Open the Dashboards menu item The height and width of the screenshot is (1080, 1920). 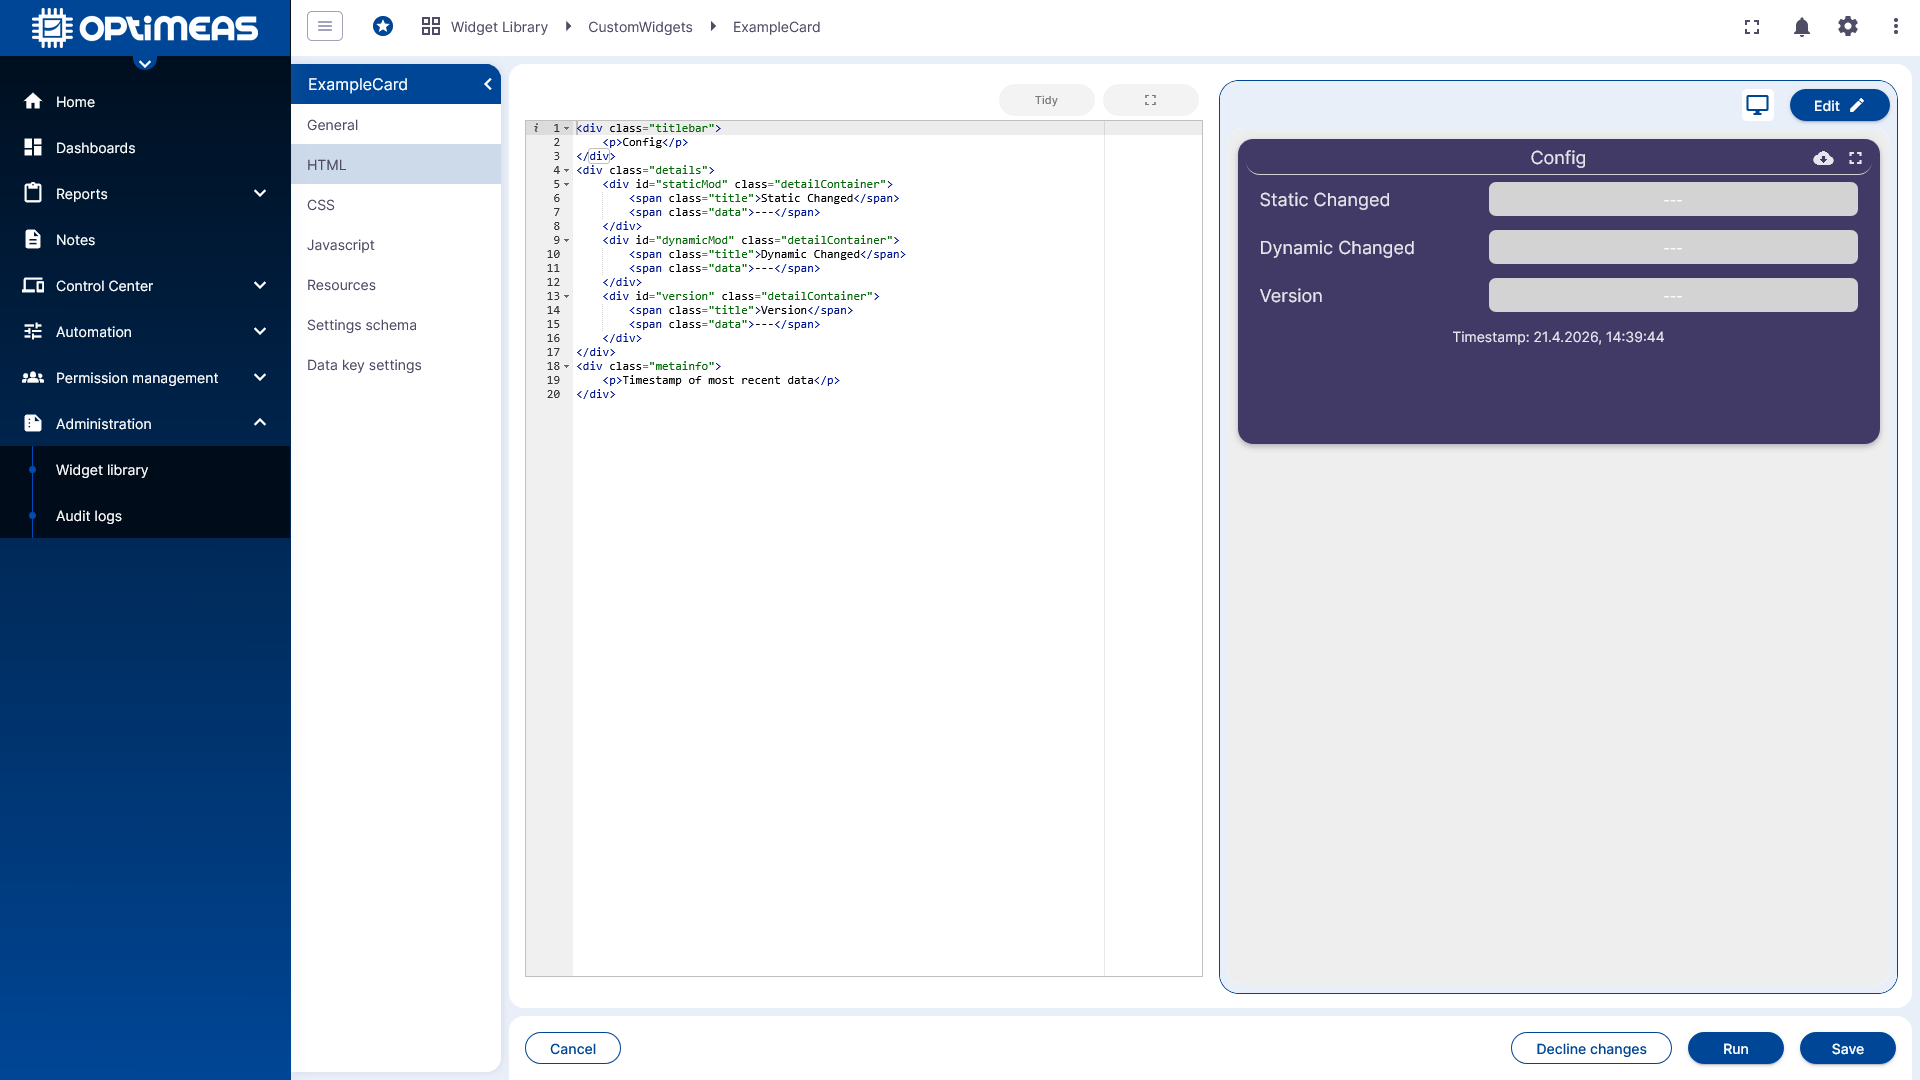click(x=145, y=147)
